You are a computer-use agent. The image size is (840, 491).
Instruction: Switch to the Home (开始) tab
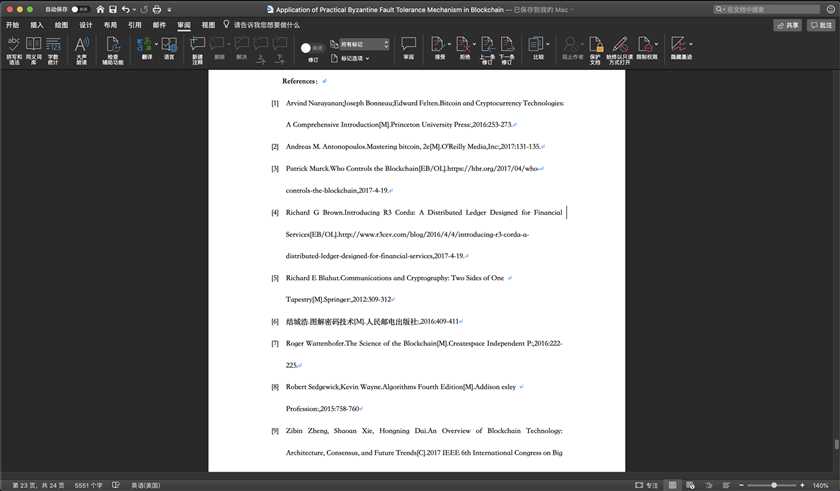point(12,25)
